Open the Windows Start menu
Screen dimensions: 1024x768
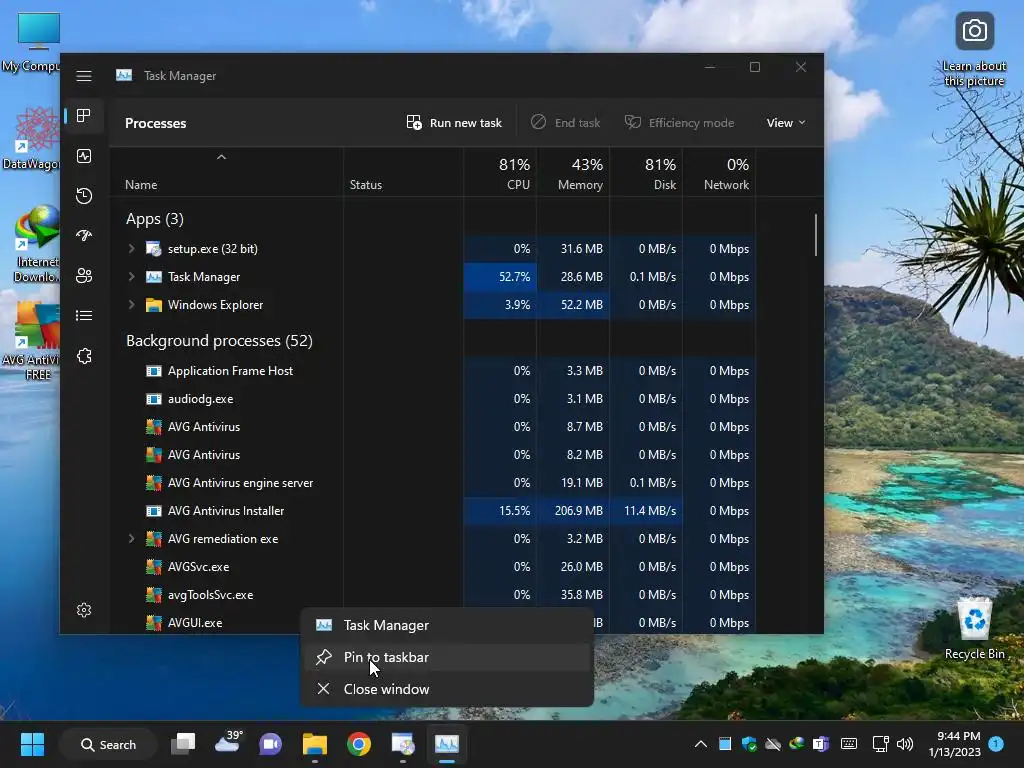tap(32, 744)
